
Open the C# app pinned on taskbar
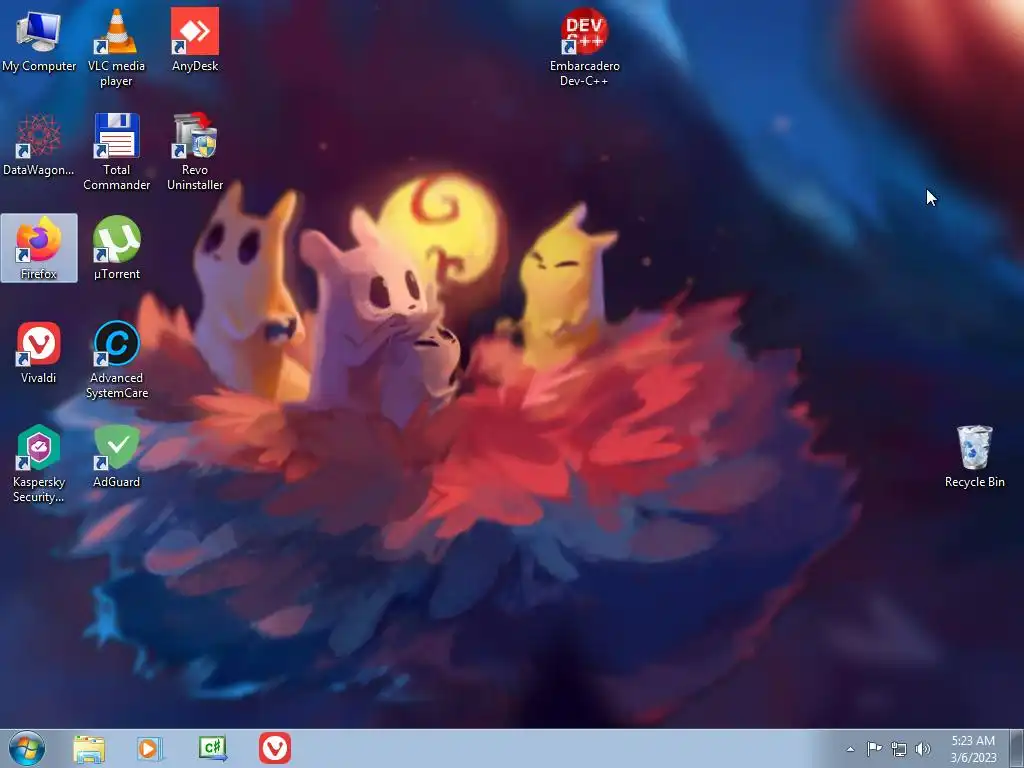click(x=213, y=748)
